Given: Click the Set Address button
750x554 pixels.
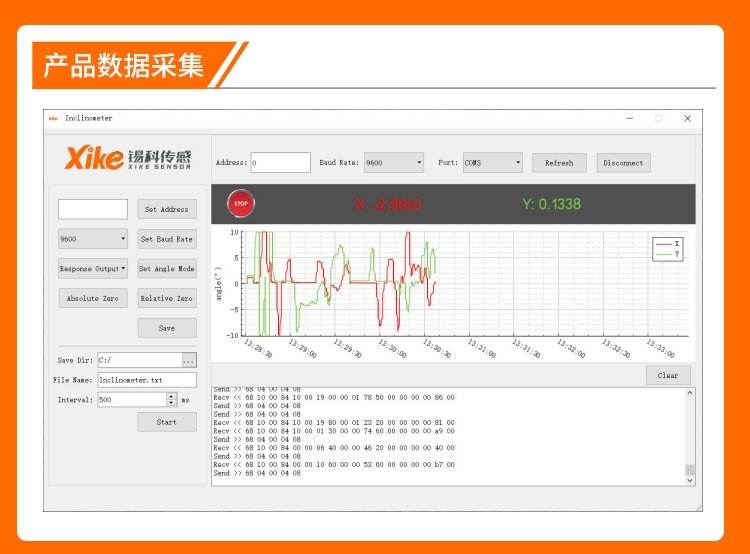Looking at the screenshot, I should pyautogui.click(x=167, y=209).
